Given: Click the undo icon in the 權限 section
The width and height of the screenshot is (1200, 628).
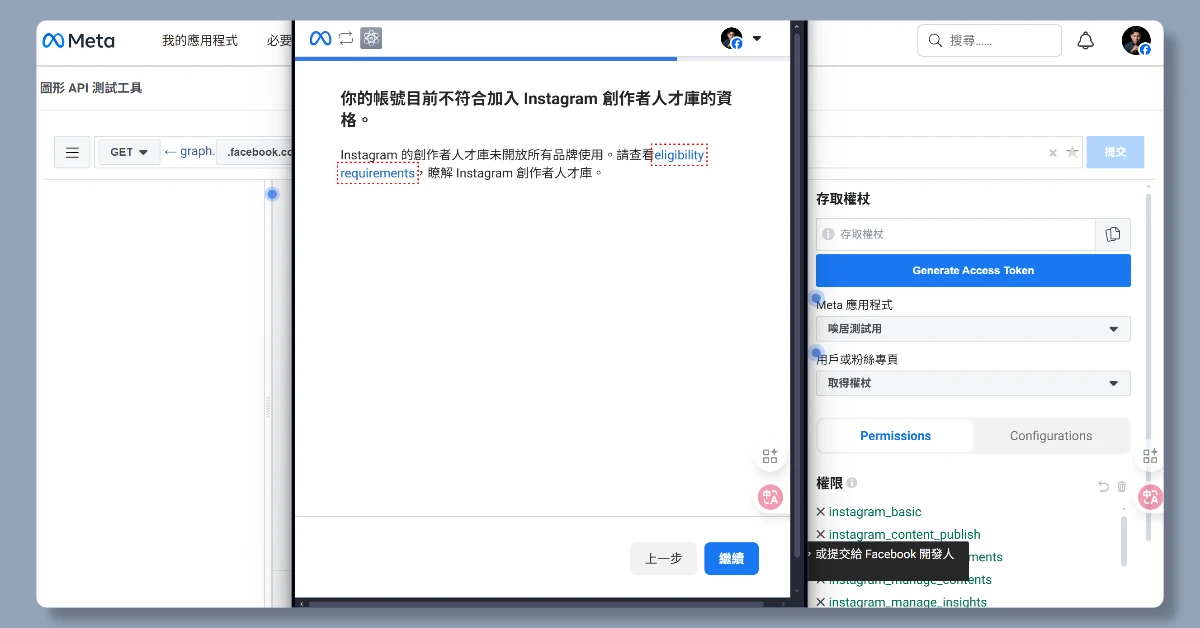Looking at the screenshot, I should tap(1104, 486).
